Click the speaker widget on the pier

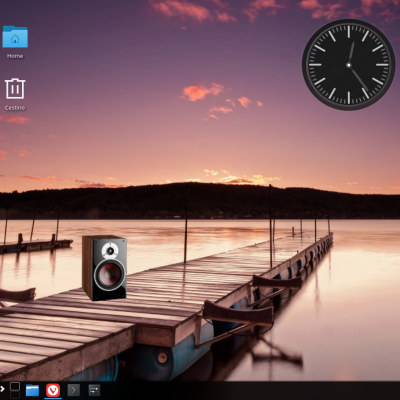coord(104,268)
